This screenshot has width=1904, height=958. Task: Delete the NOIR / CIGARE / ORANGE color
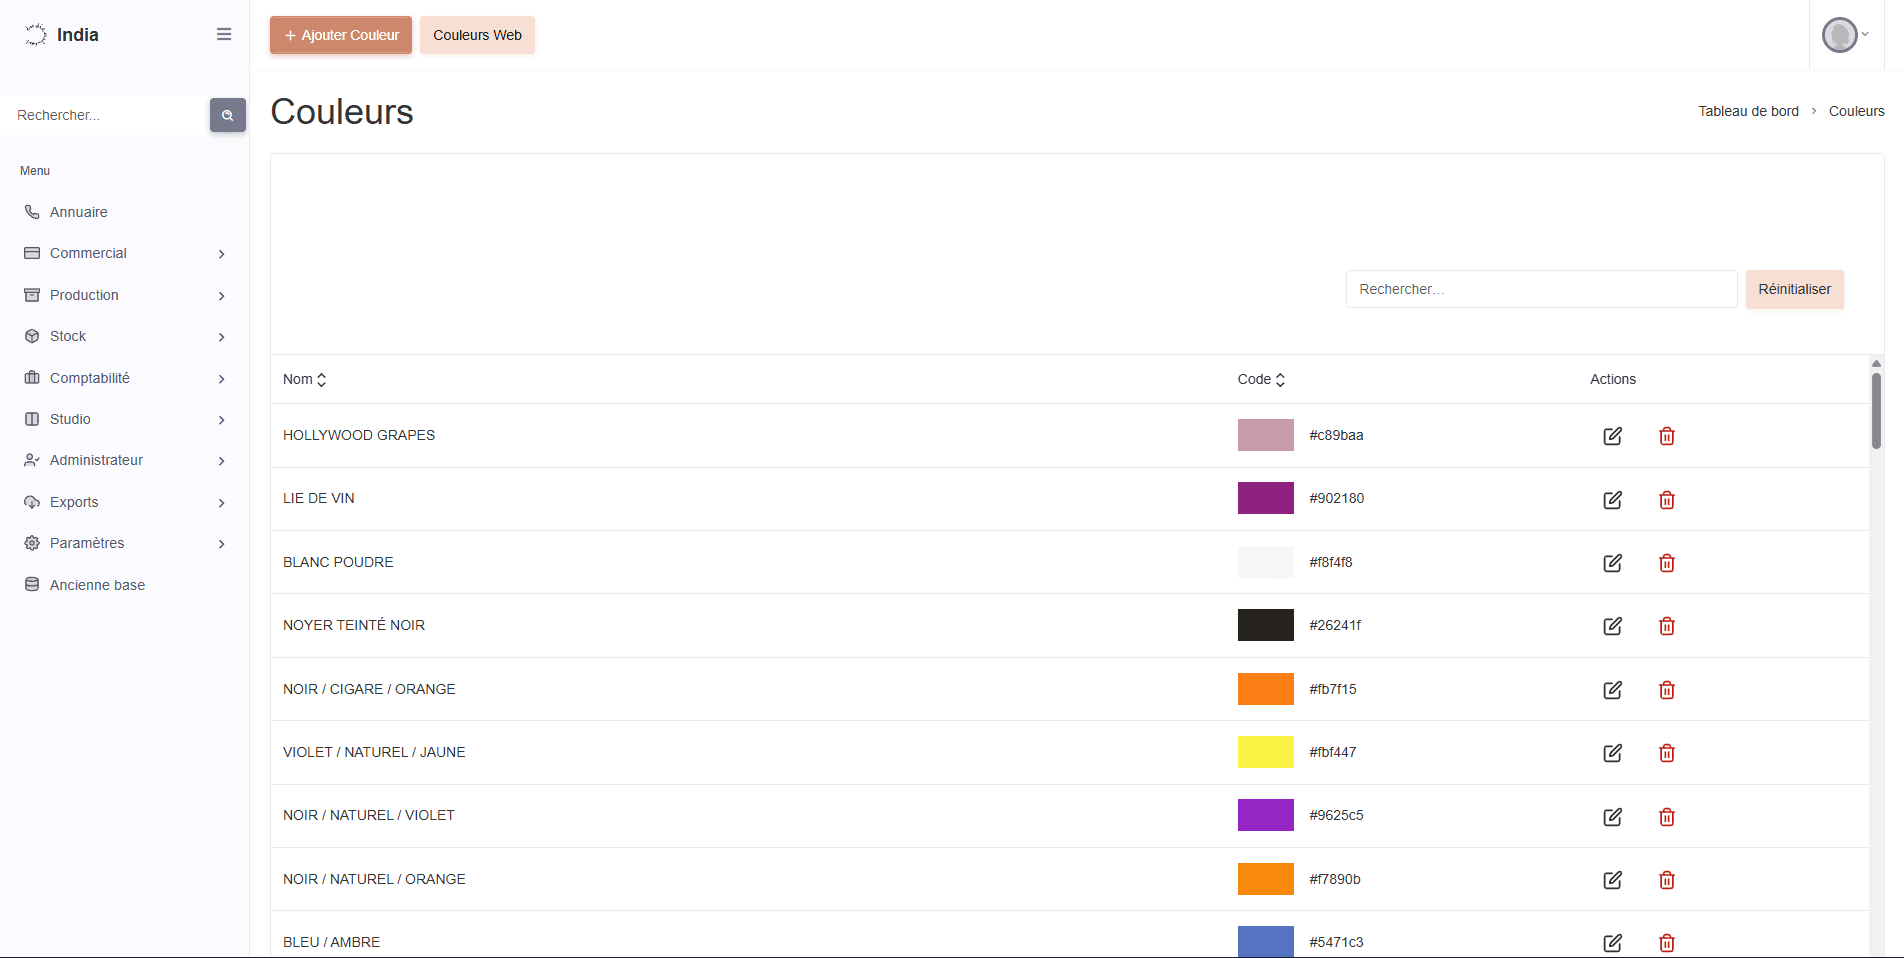(1667, 690)
